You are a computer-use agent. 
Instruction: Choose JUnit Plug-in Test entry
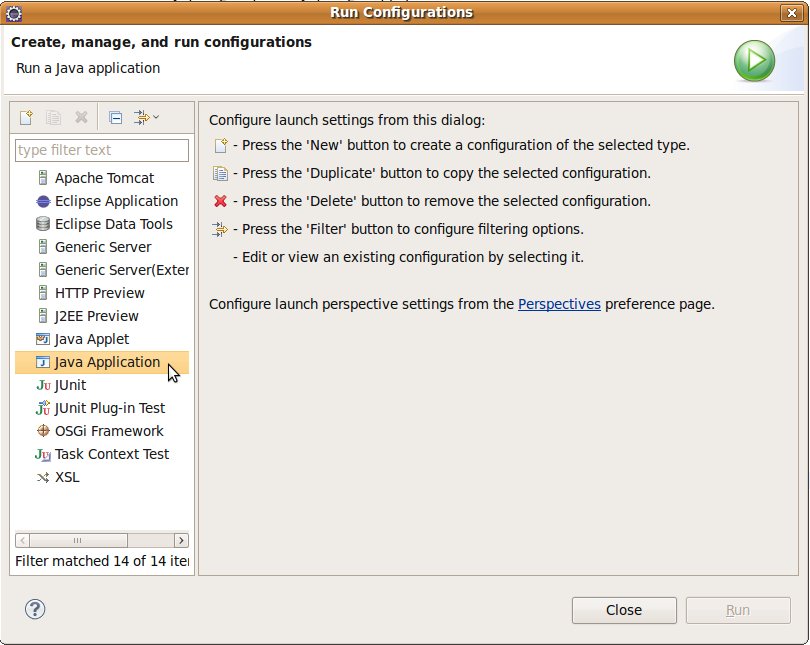109,408
